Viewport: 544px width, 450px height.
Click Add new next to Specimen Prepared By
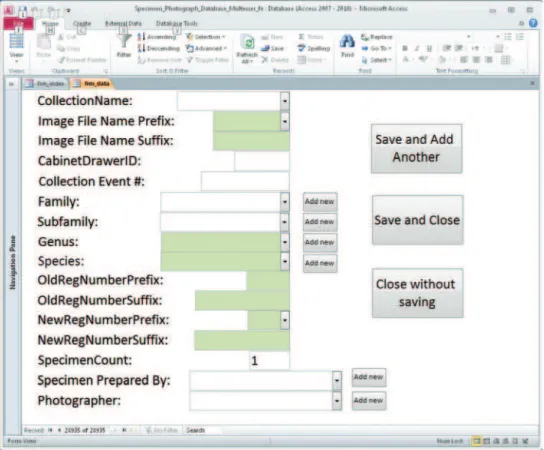point(368,377)
